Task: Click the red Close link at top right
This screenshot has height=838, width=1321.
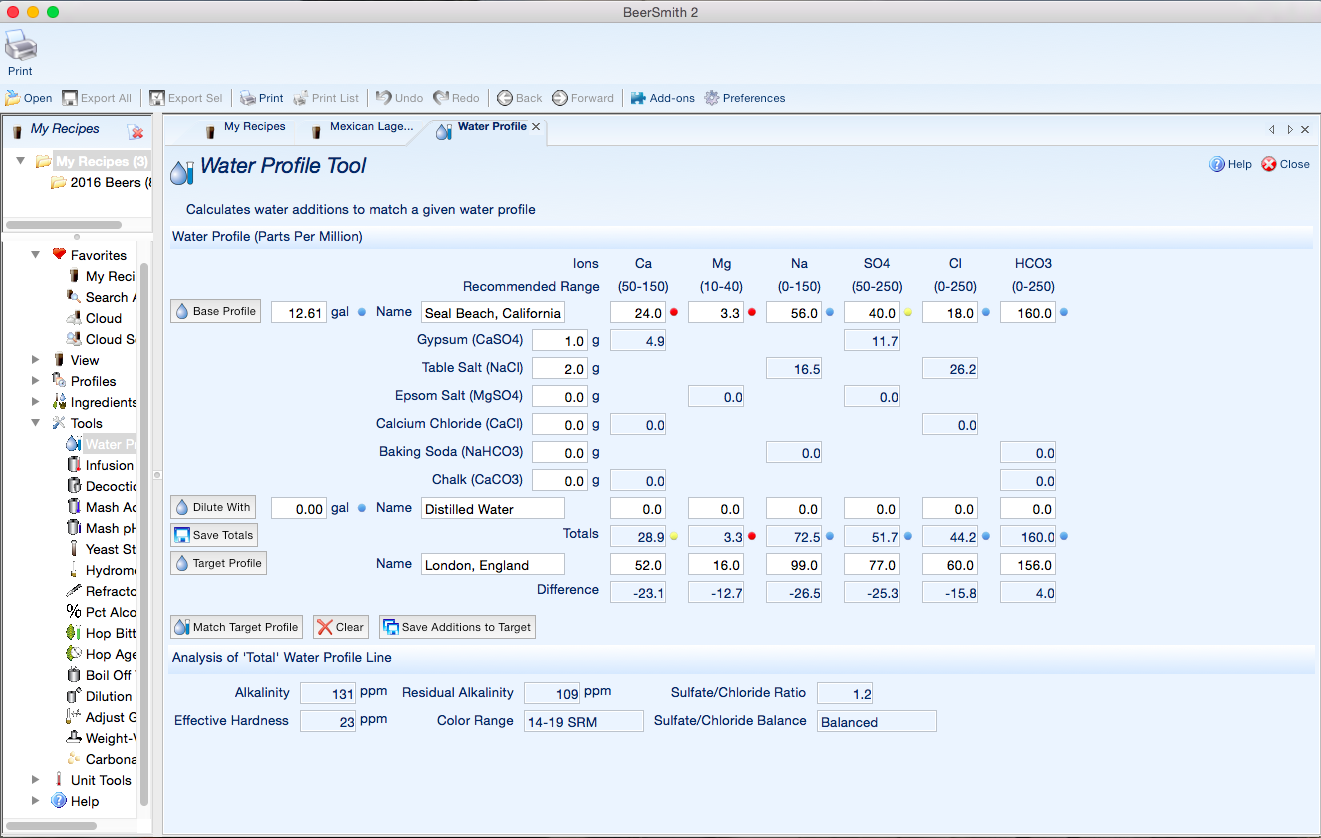Action: pyautogui.click(x=1285, y=164)
